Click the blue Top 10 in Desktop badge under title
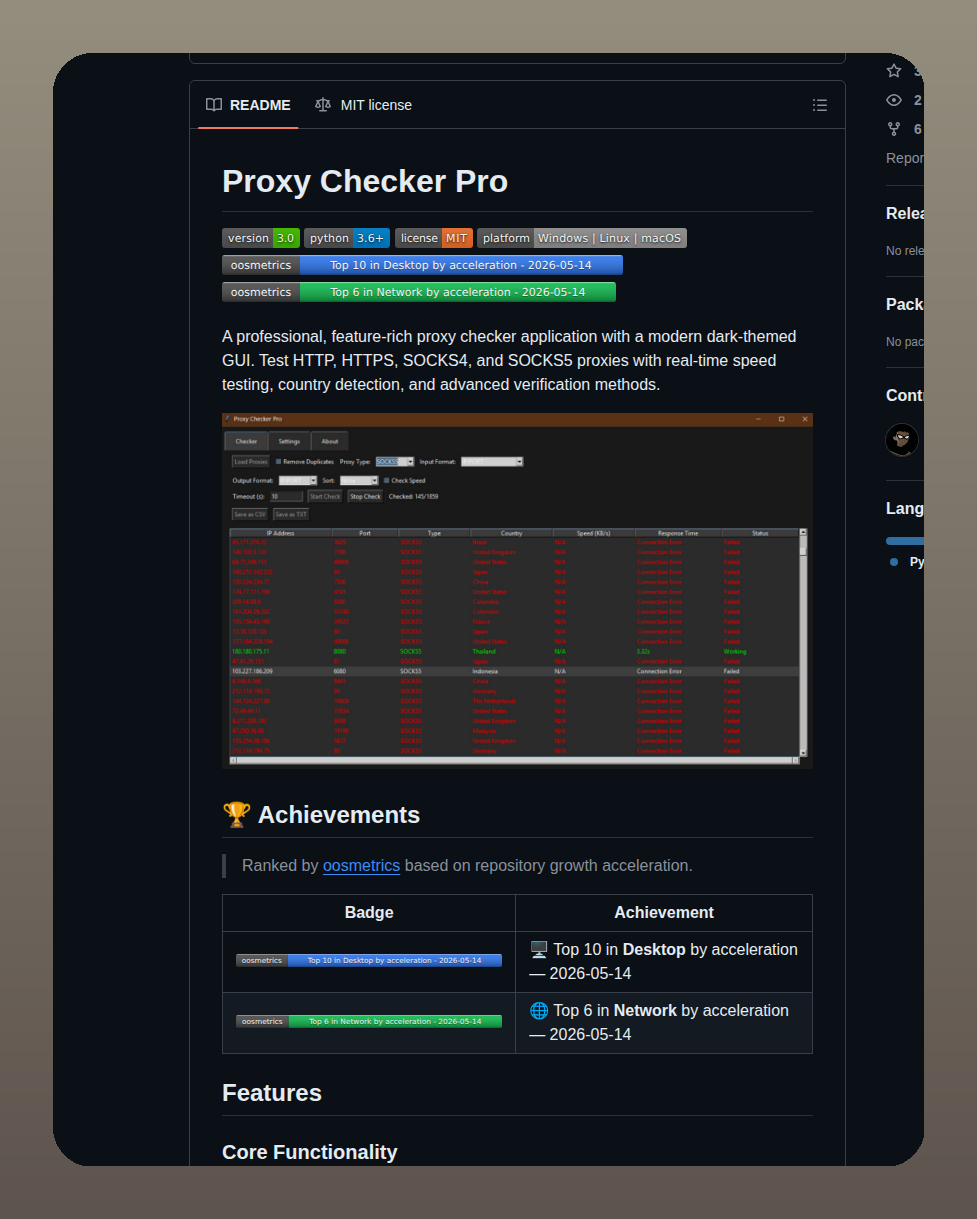This screenshot has width=977, height=1219. pyautogui.click(x=422, y=265)
